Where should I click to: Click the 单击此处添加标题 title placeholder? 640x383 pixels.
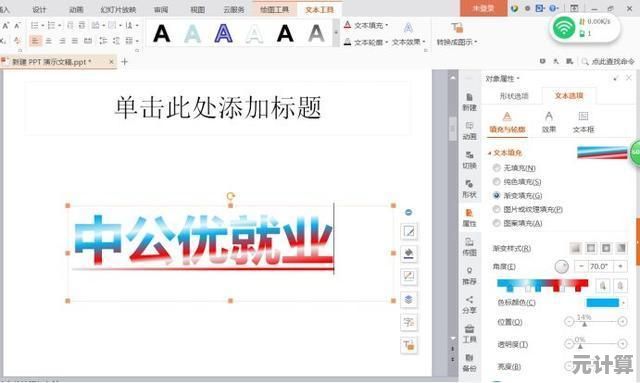click(218, 108)
